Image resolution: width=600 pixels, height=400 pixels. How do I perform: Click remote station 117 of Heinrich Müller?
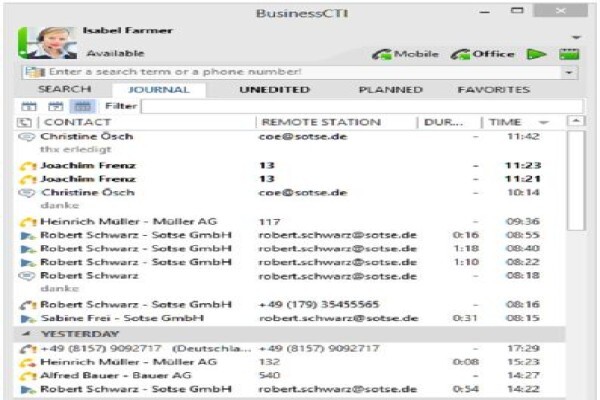[x=270, y=222]
